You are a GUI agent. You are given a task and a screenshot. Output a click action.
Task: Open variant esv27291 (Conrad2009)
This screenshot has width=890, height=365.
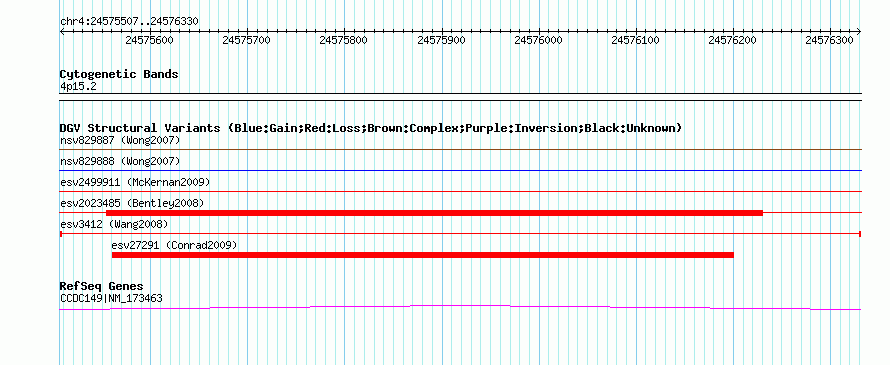pyautogui.click(x=174, y=245)
